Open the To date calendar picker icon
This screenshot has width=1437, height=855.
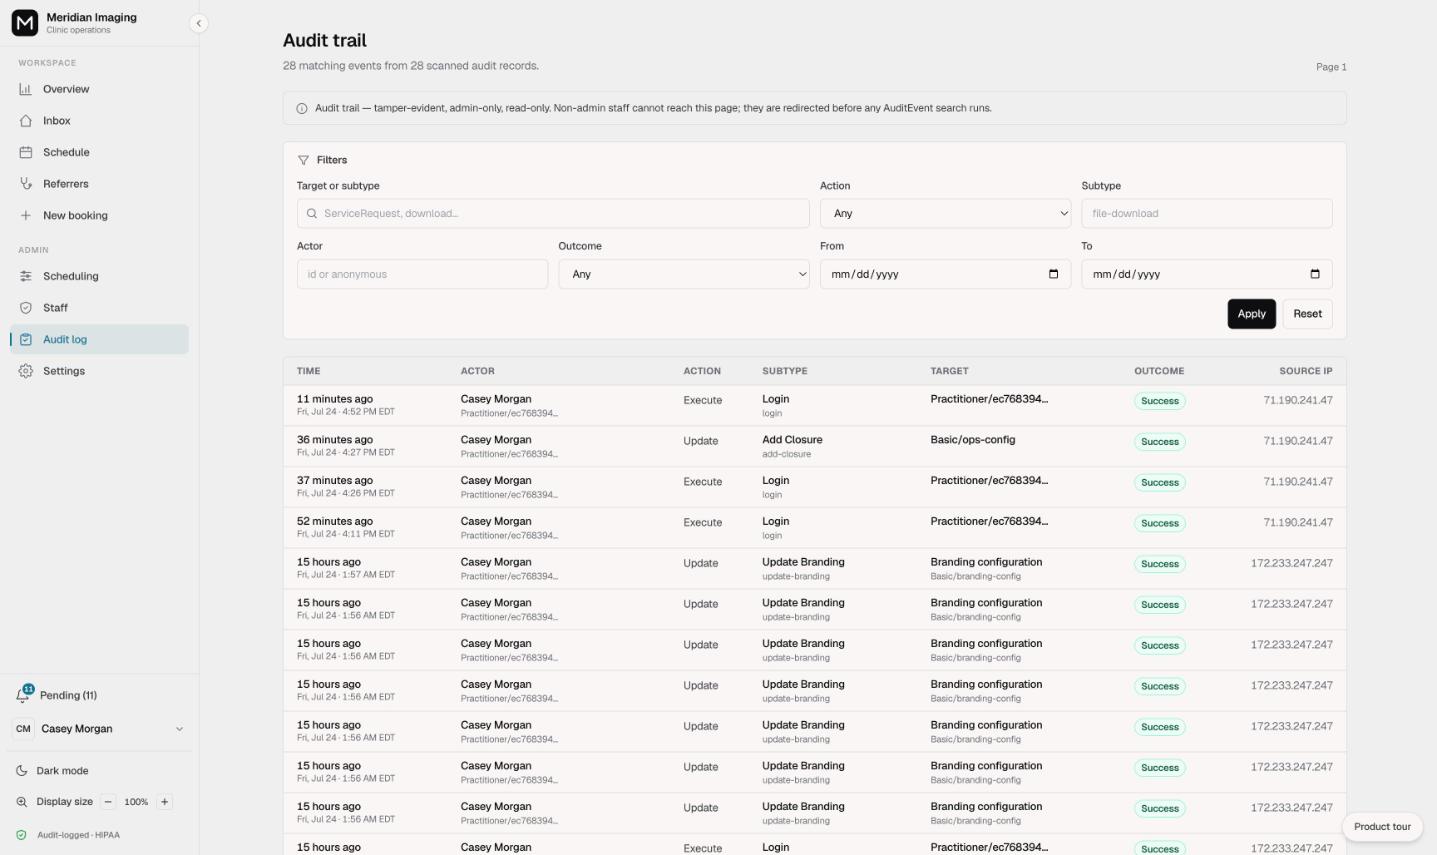click(x=1315, y=274)
